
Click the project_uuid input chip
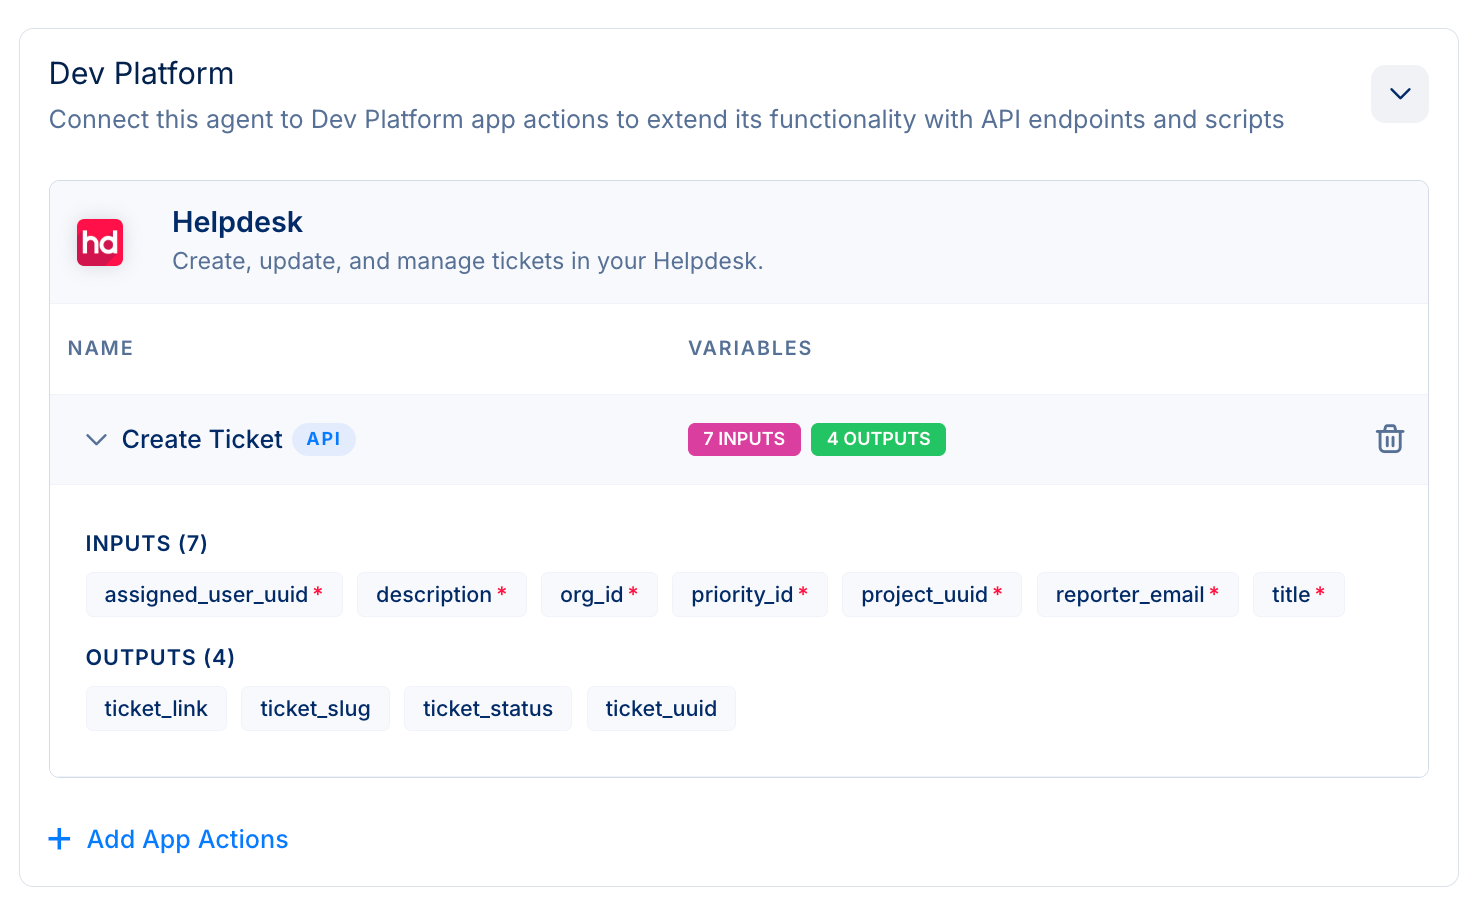[x=931, y=595]
